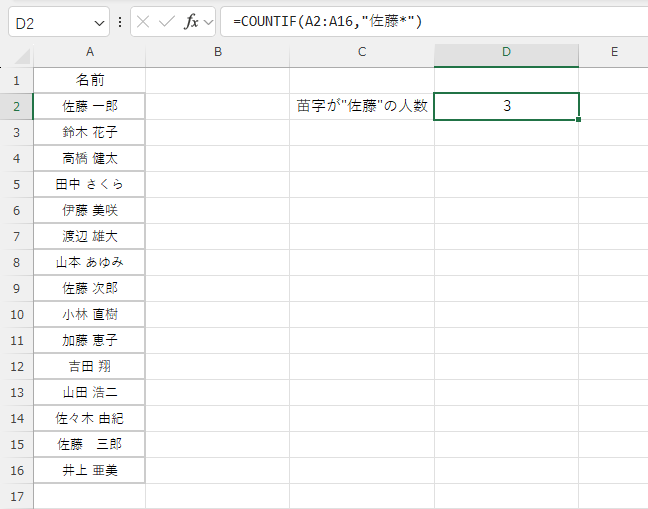The width and height of the screenshot is (648, 509).
Task: Click in the Name Box showing D2
Action: pos(50,21)
